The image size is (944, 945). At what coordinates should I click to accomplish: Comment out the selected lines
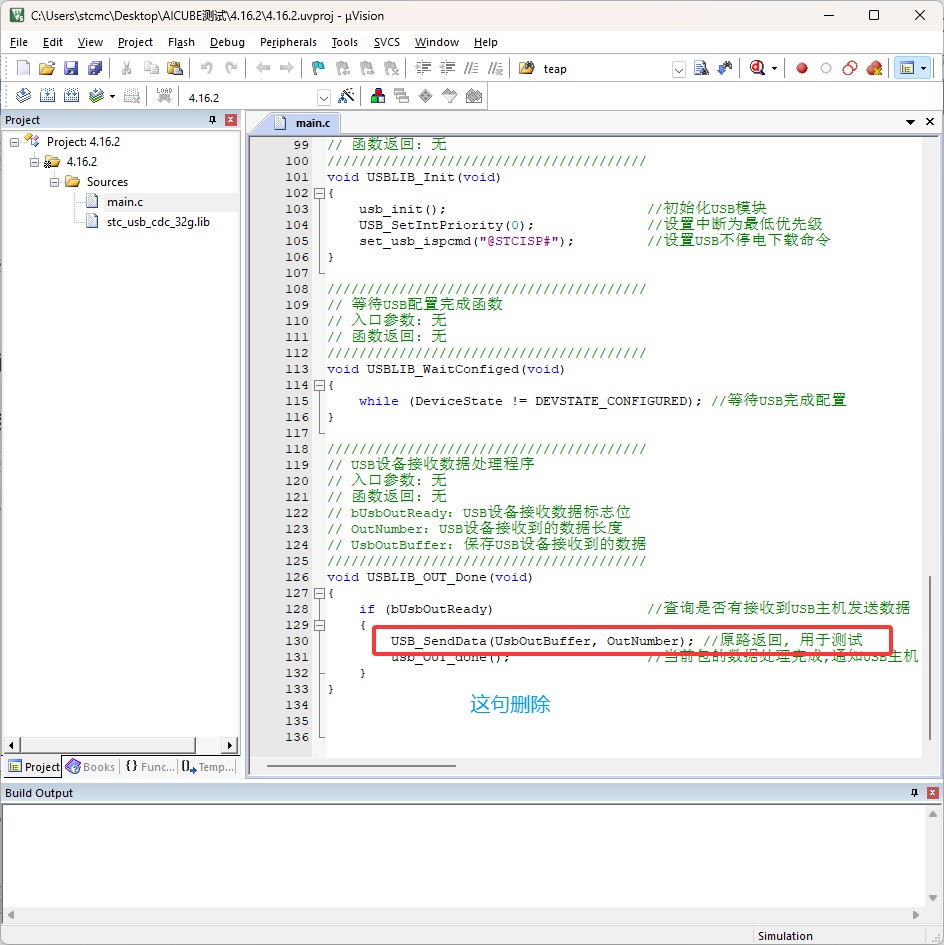click(471, 68)
